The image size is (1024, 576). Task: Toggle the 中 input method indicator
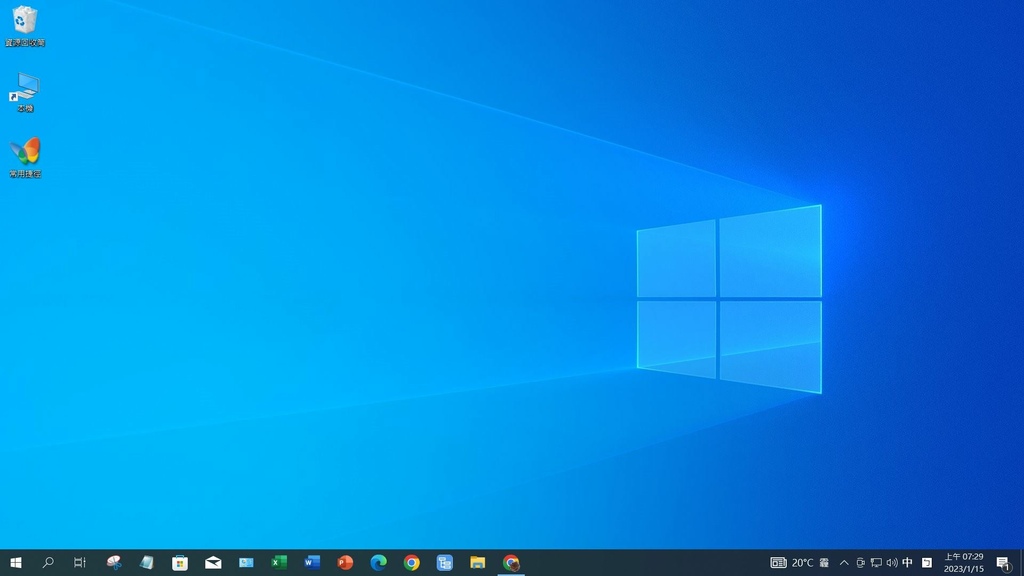908,562
